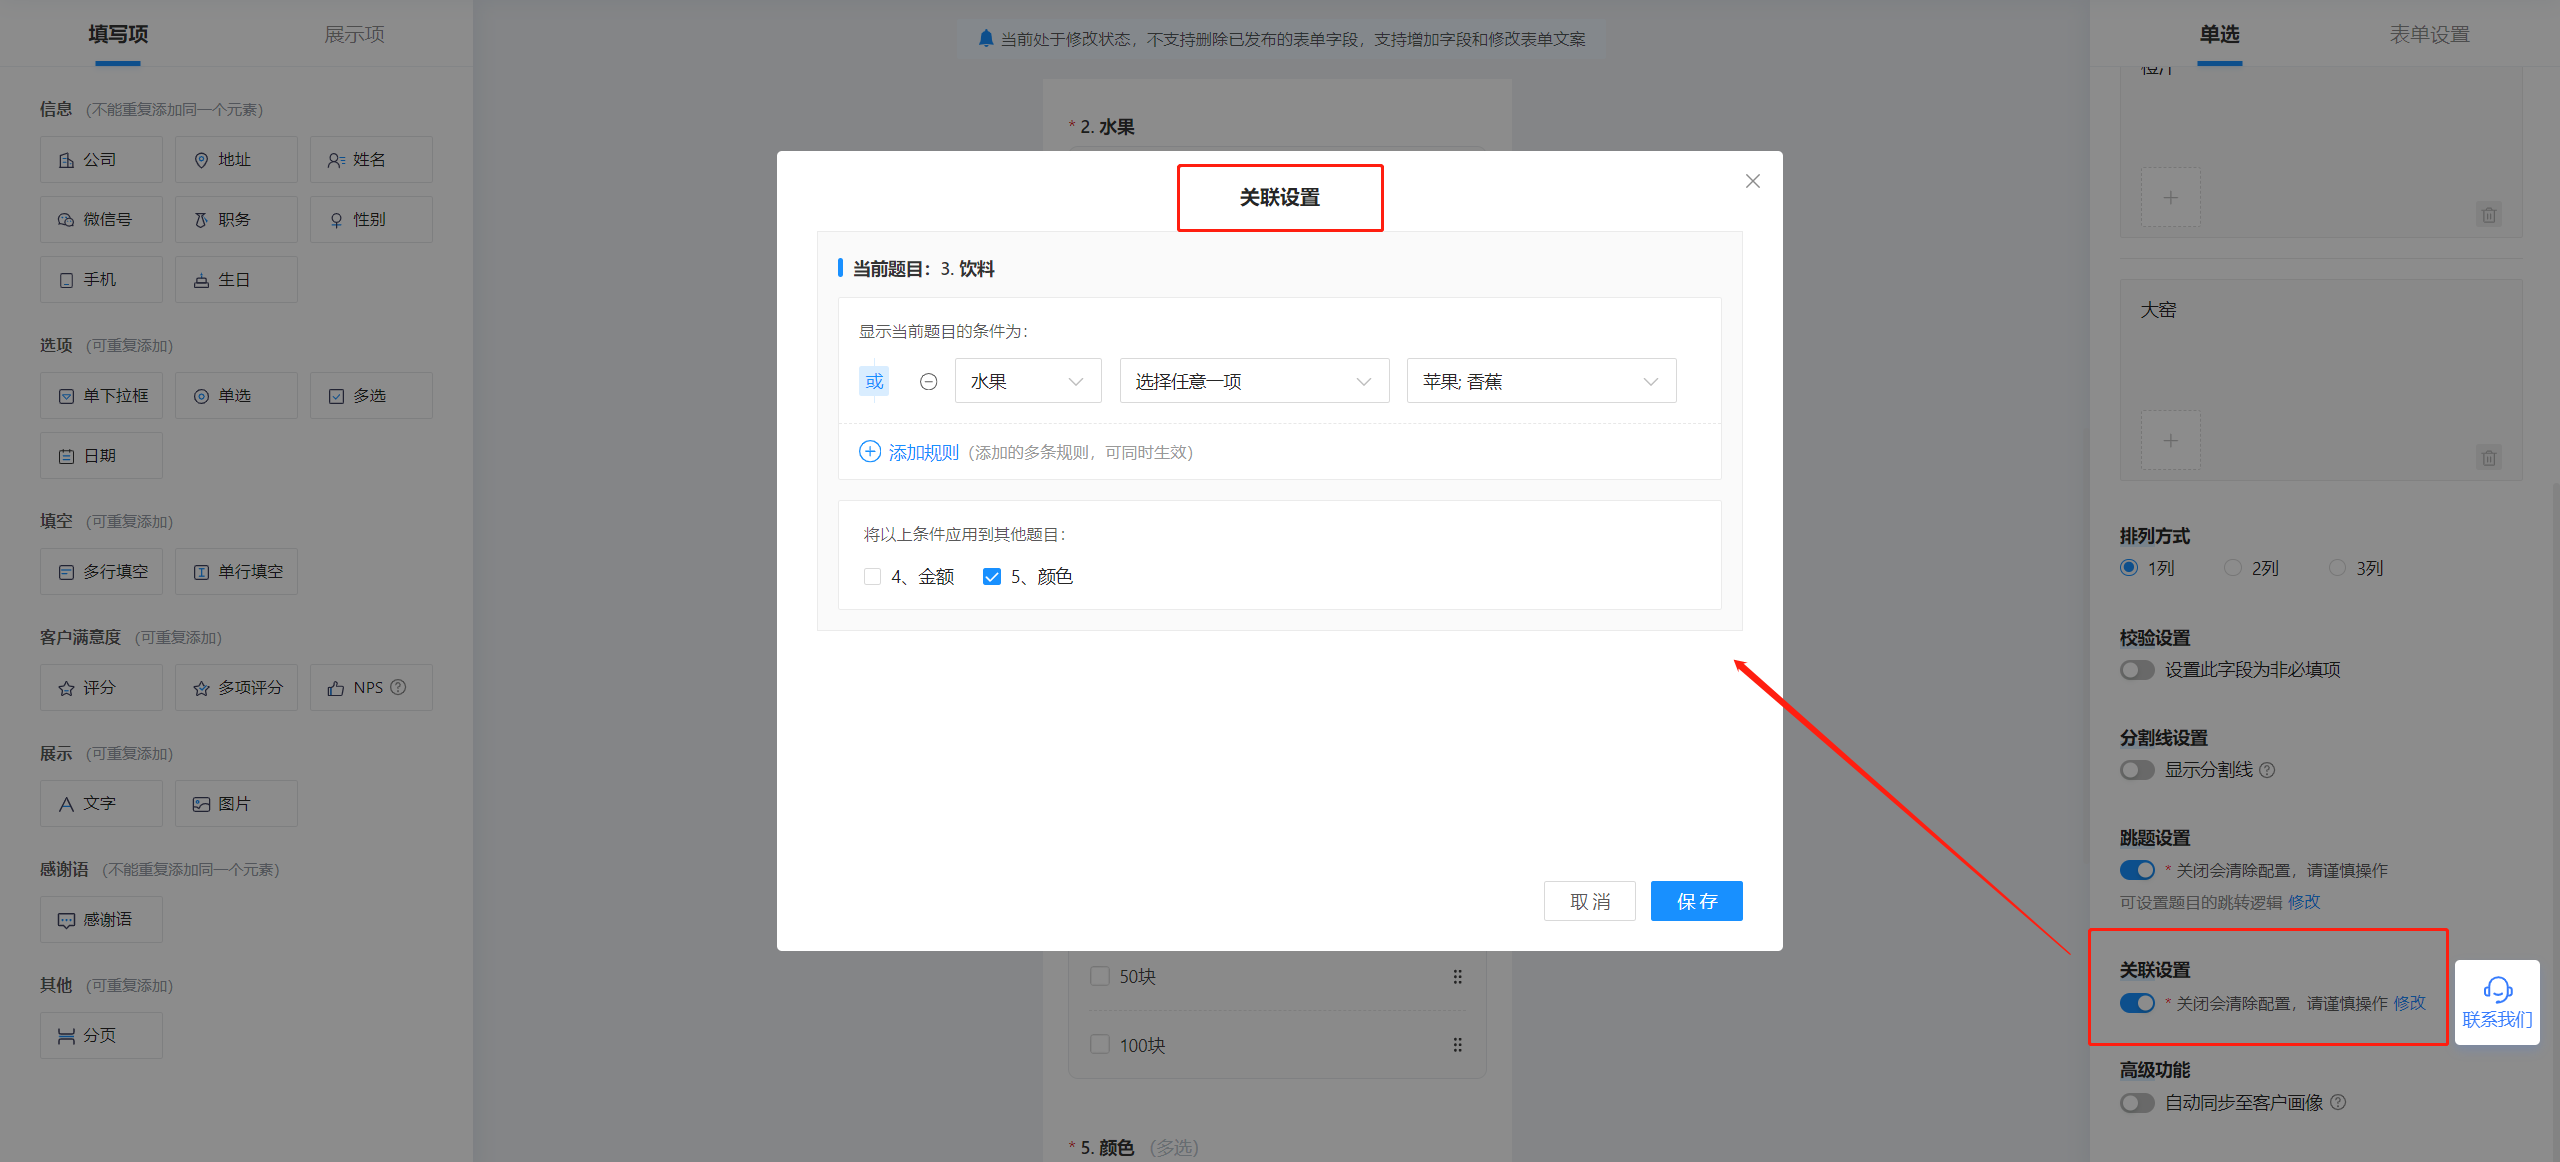This screenshot has height=1162, width=2560.
Task: Add a 评分 rating element
Action: (101, 688)
